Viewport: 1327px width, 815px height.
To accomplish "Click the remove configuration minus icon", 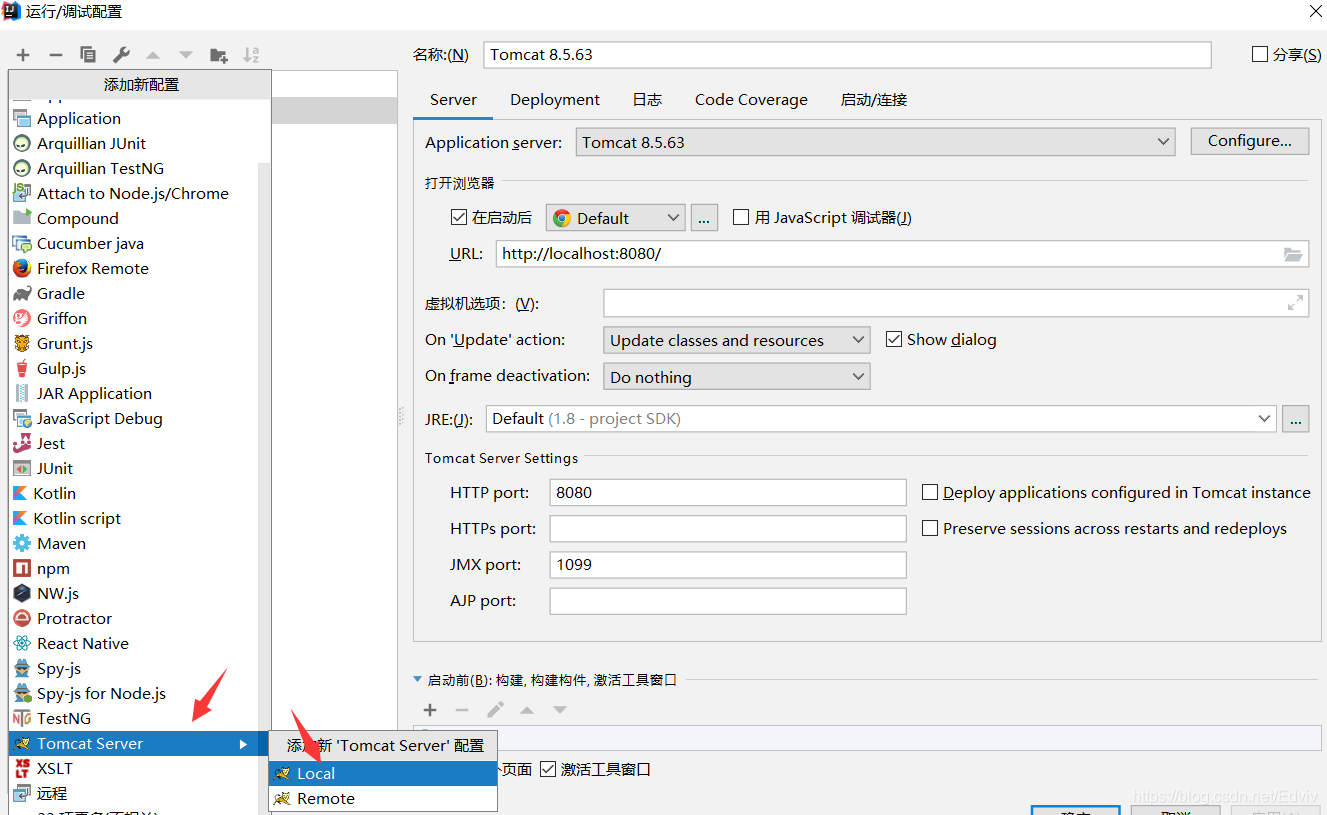I will 56,55.
